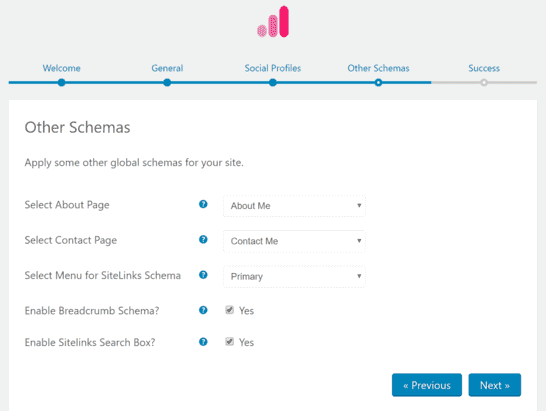
Task: Click help icon beside Select About Page
Action: 203,204
